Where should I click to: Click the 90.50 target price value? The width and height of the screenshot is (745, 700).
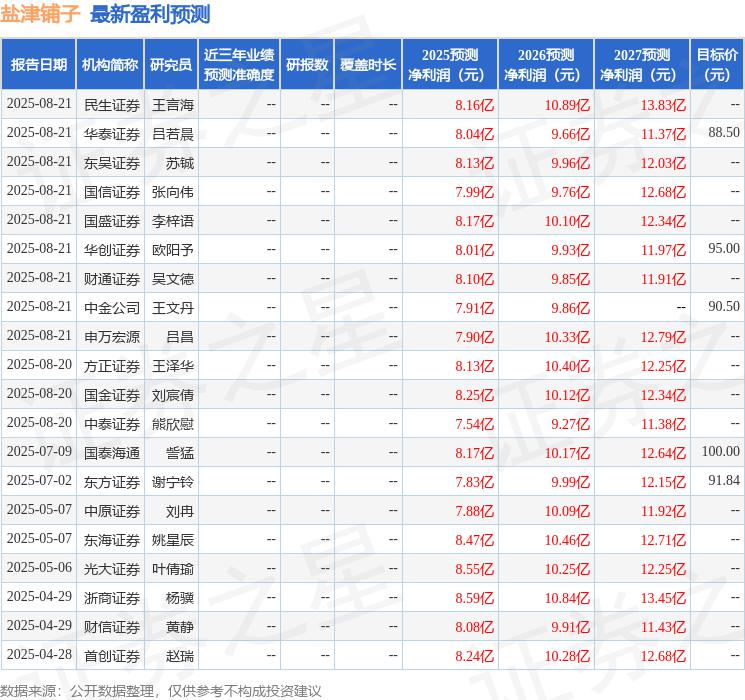click(724, 307)
